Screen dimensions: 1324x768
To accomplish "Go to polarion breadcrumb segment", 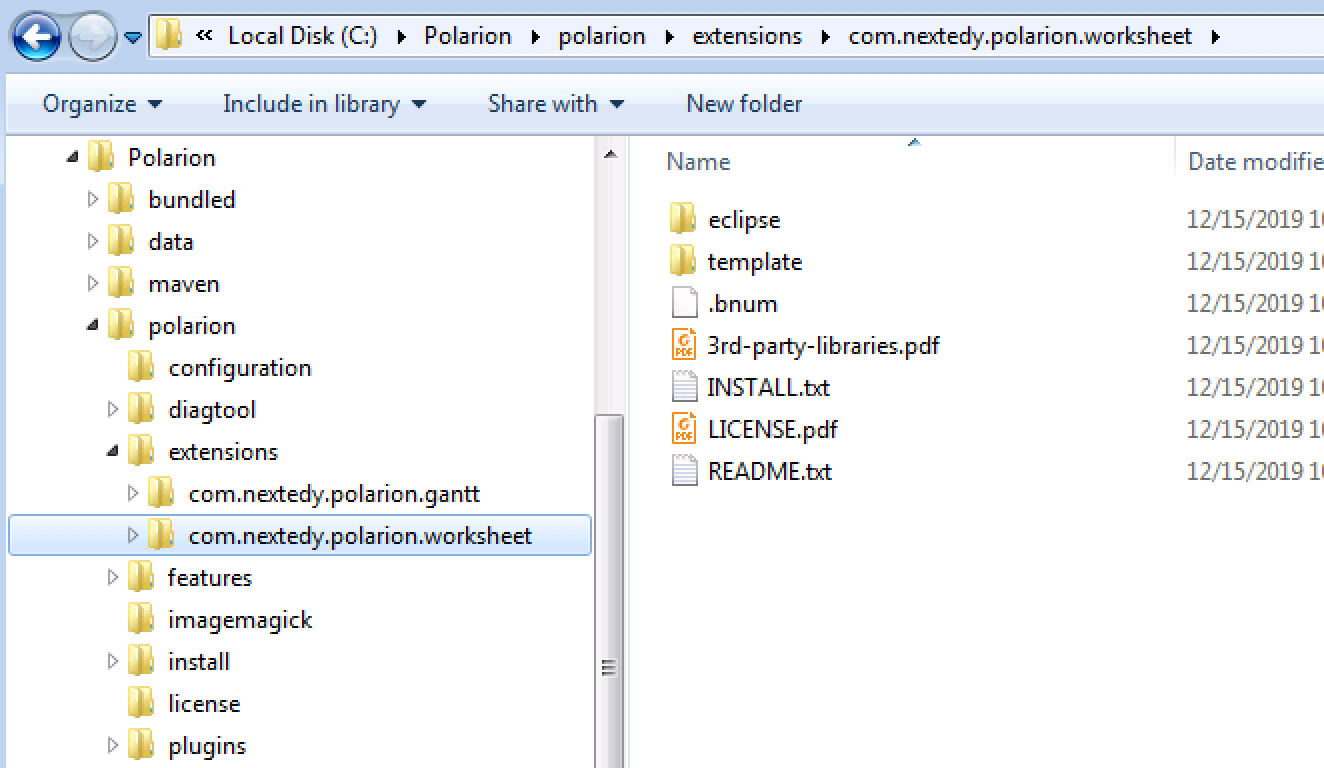I will pos(602,36).
